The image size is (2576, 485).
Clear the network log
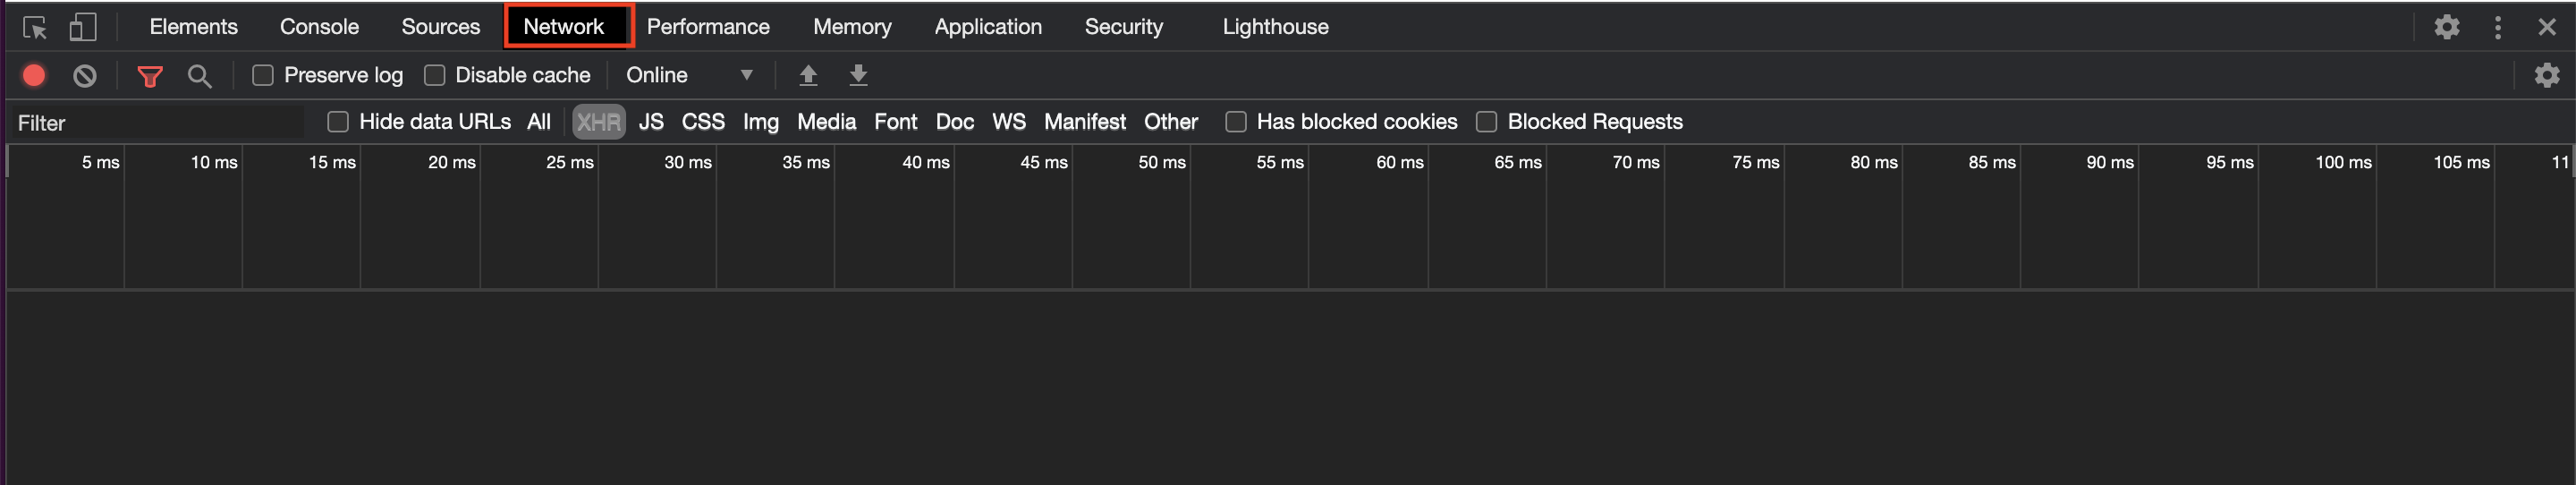tap(85, 75)
